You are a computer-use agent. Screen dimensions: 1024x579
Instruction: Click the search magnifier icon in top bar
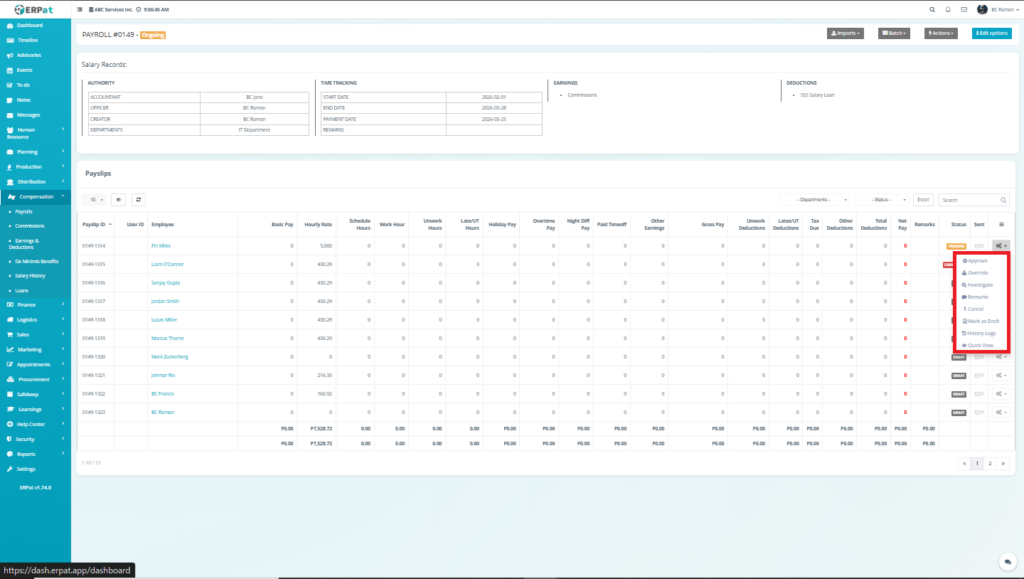933,9
